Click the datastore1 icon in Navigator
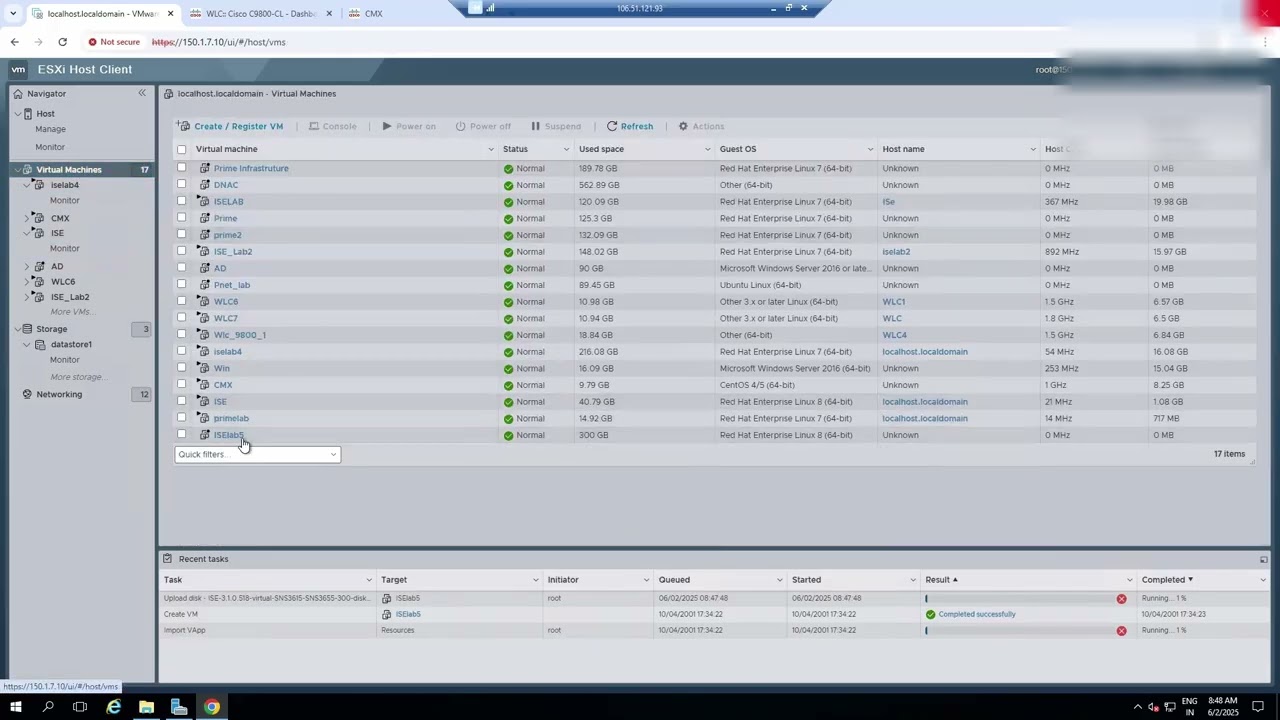 pos(40,344)
